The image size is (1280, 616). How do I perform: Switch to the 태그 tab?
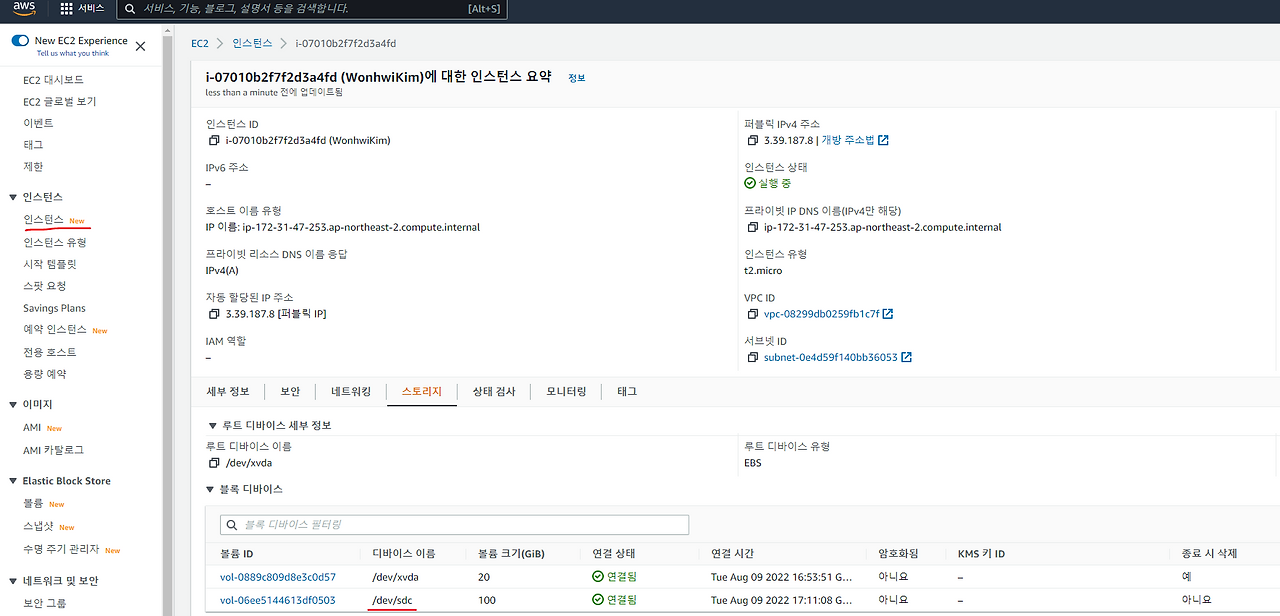(x=627, y=392)
